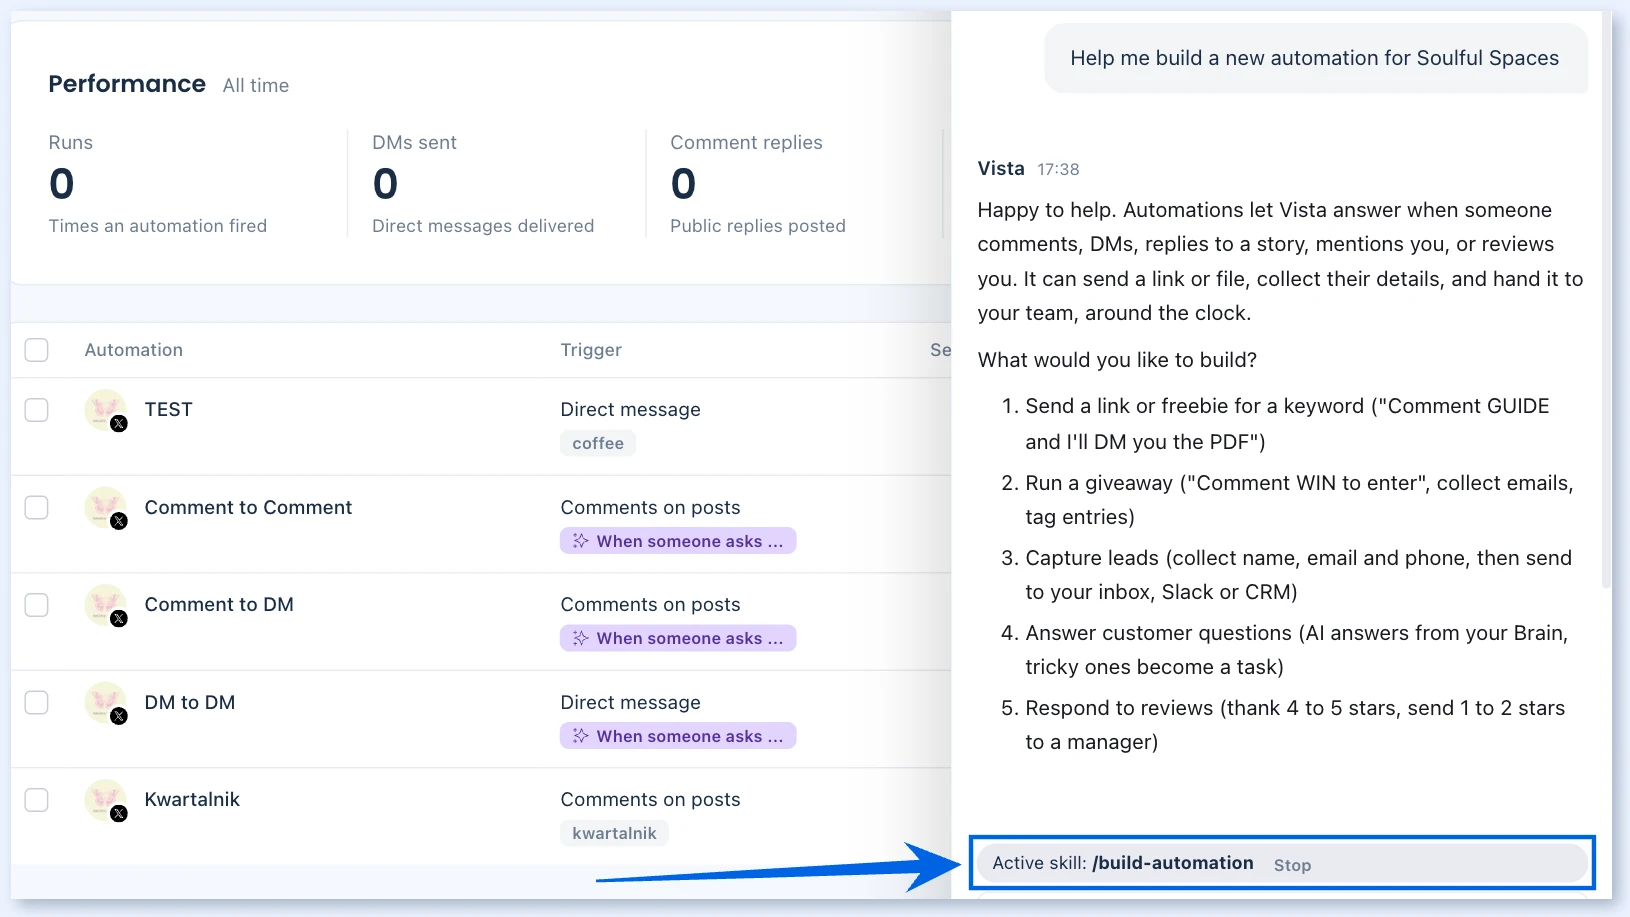Check the Comment to DM row checkbox
This screenshot has height=917, width=1630.
click(x=37, y=605)
